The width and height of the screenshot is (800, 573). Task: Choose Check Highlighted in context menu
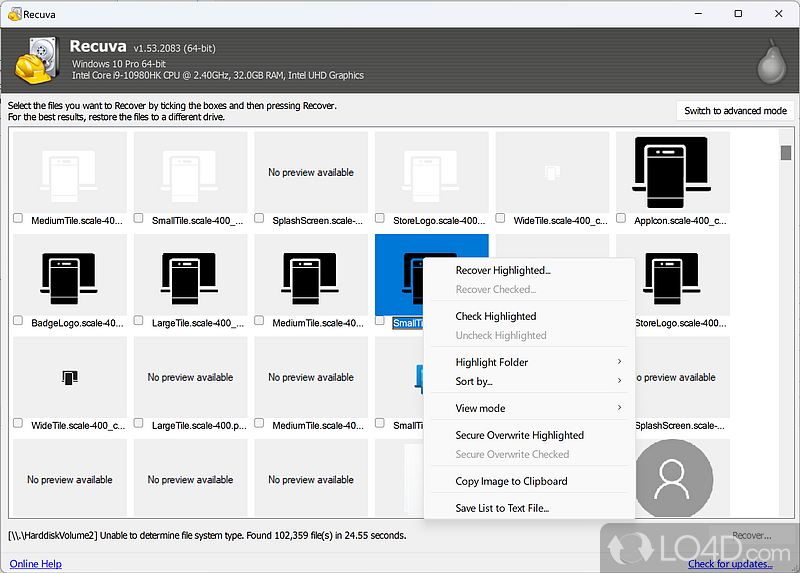(x=530, y=316)
